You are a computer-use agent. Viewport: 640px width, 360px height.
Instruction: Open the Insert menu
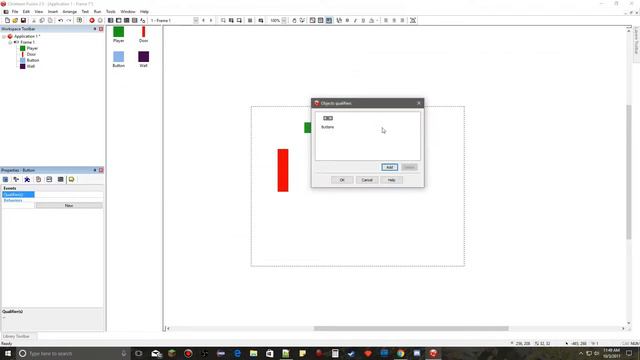(53, 12)
